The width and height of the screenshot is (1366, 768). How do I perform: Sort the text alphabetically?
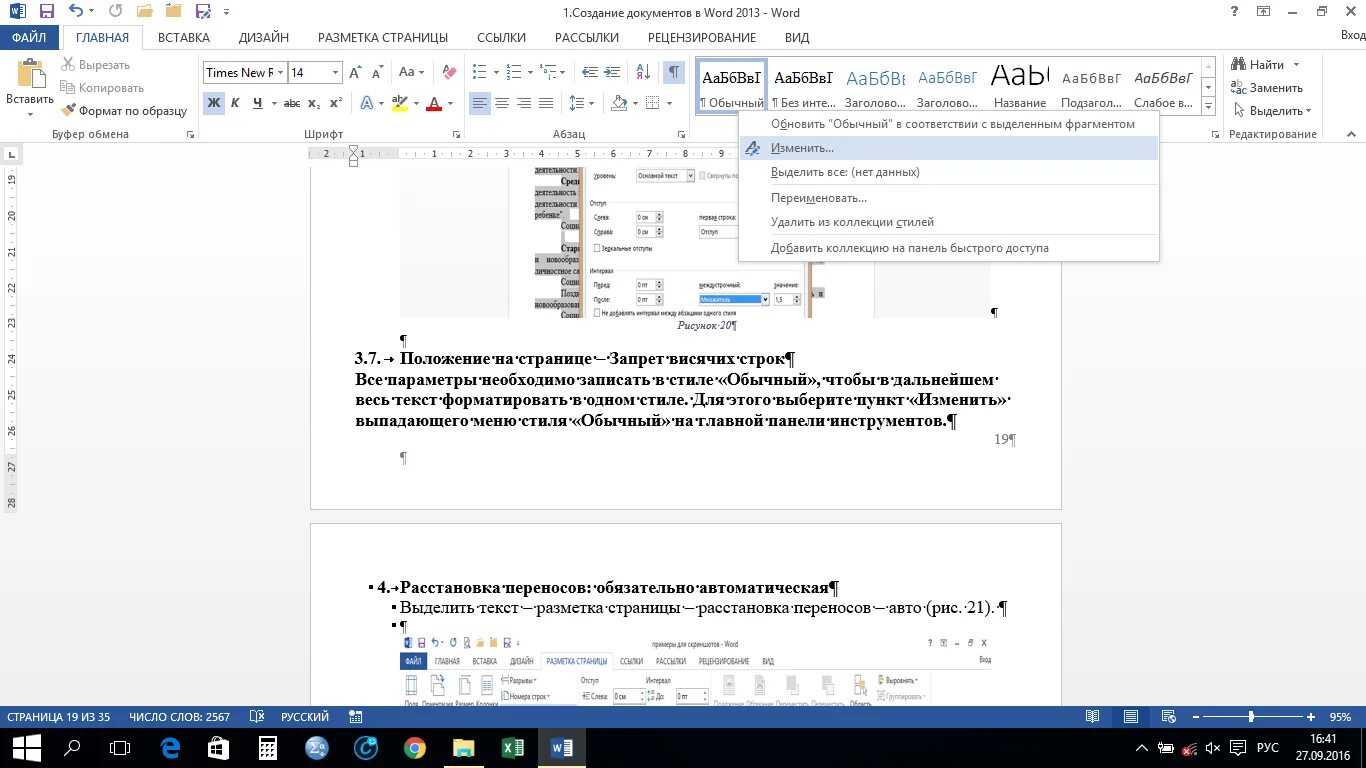(x=643, y=73)
